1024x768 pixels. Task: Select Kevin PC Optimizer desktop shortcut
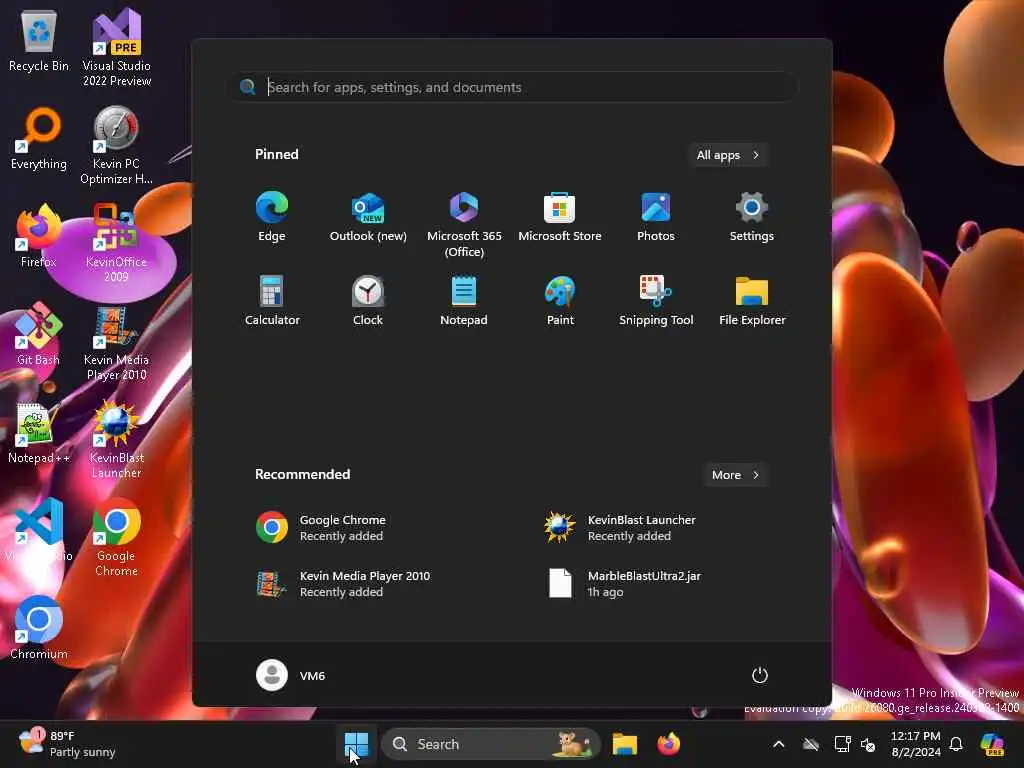[117, 145]
